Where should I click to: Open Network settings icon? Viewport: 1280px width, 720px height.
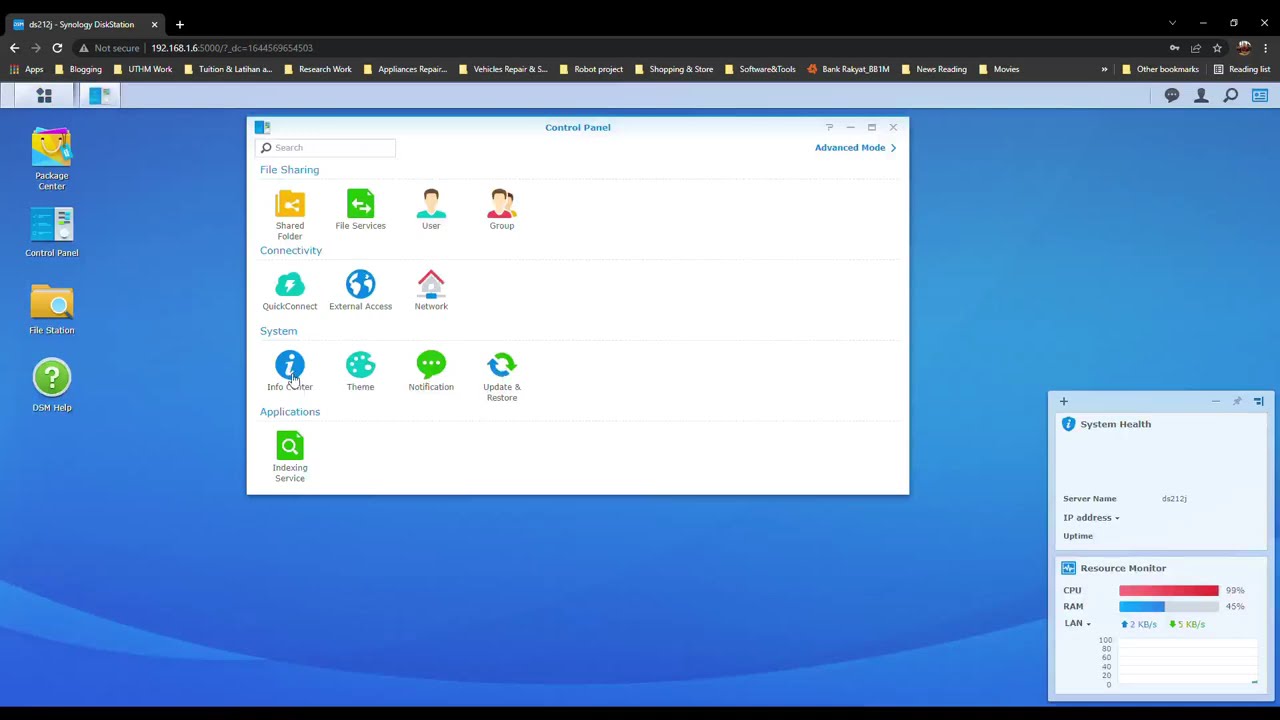coord(431,290)
